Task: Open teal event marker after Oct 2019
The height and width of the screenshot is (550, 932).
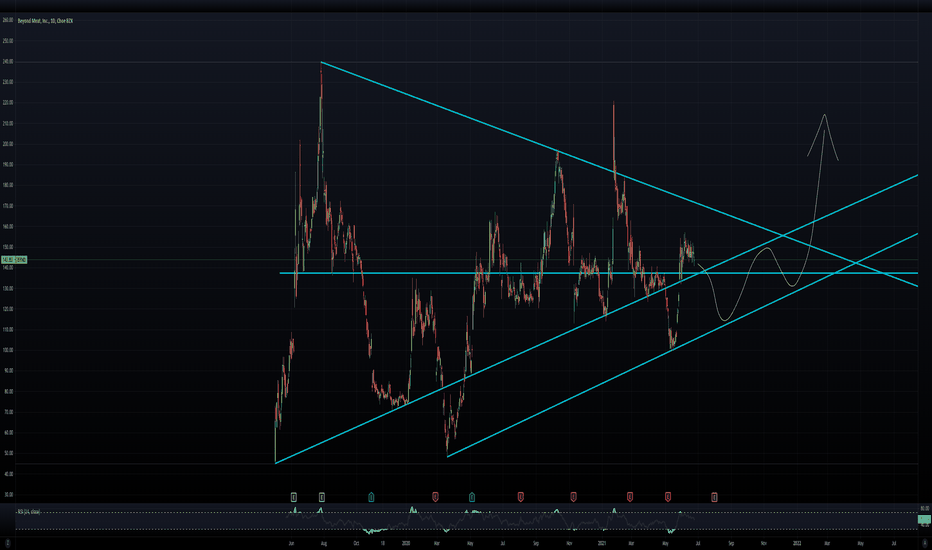Action: tap(371, 497)
